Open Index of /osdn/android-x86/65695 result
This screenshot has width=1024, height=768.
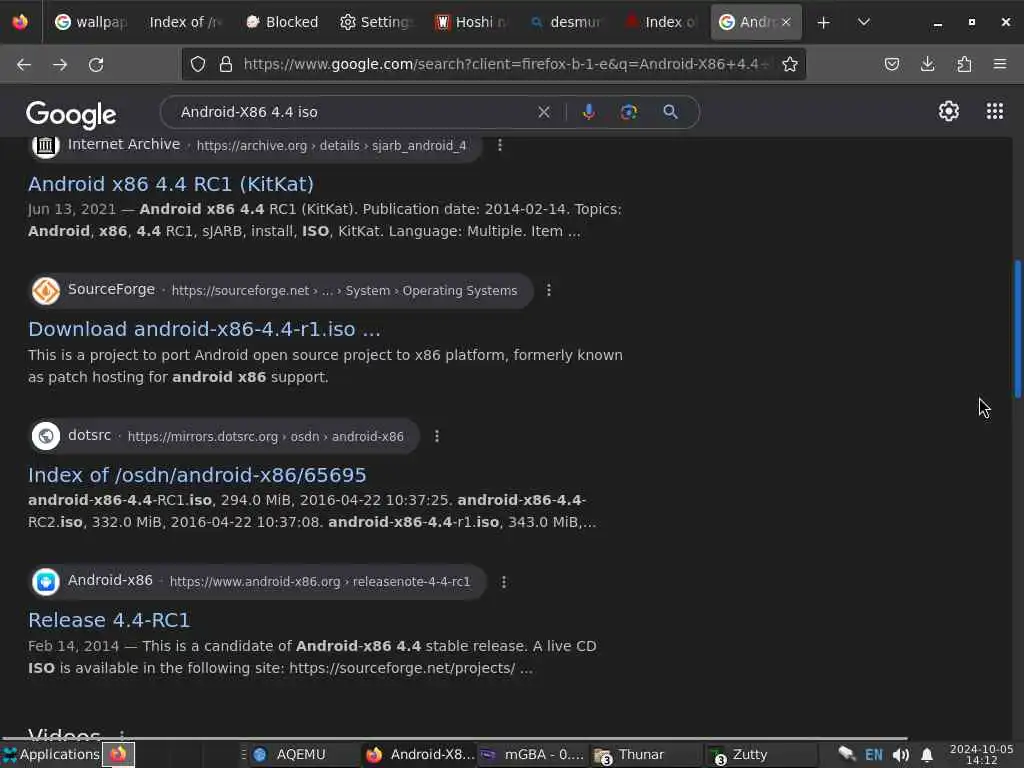coord(197,475)
